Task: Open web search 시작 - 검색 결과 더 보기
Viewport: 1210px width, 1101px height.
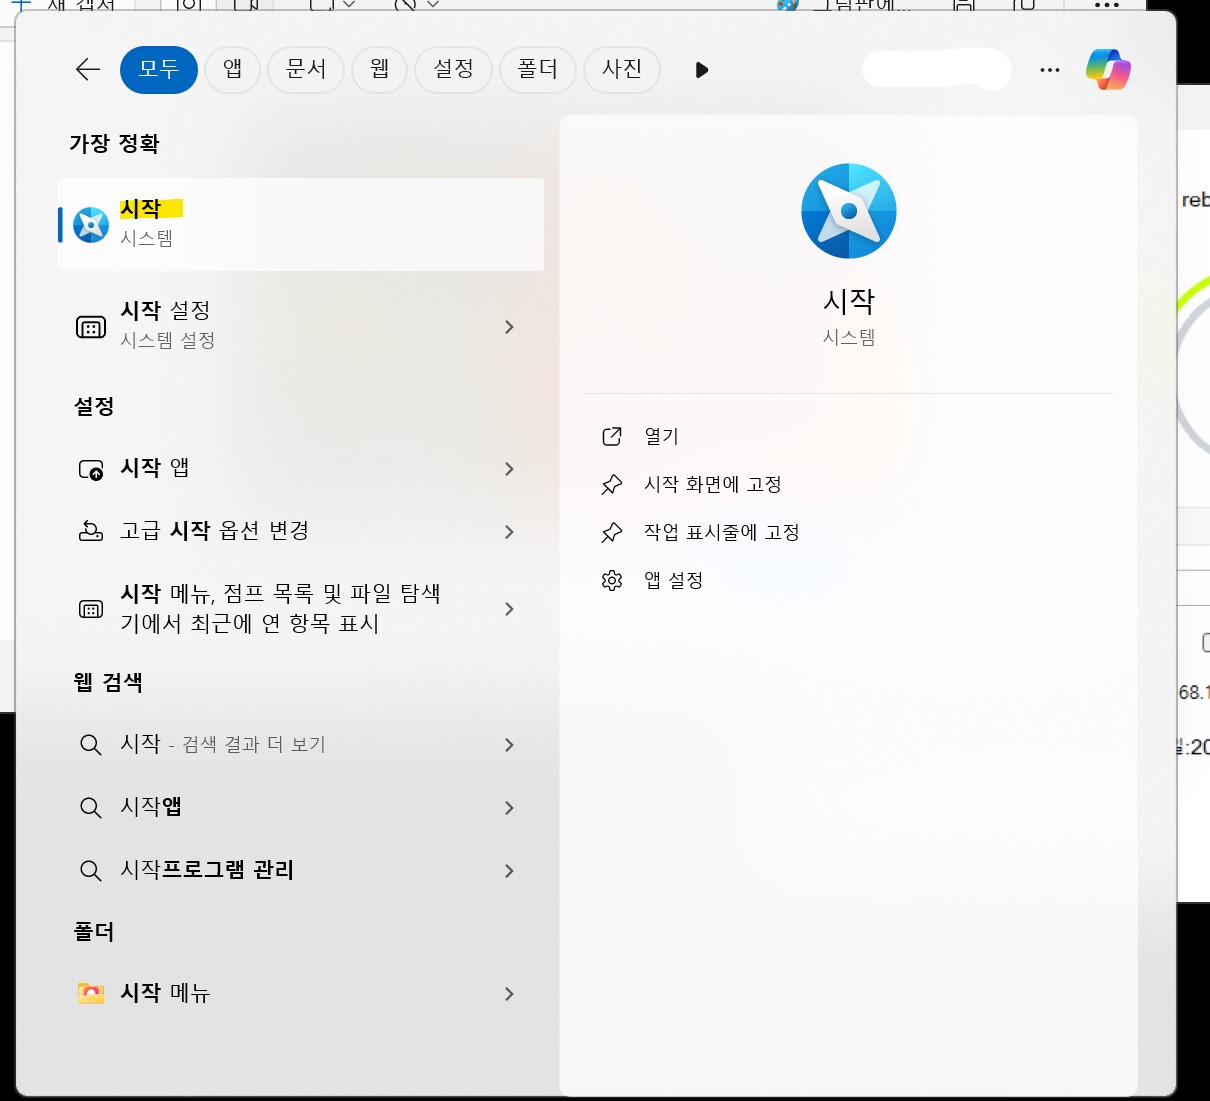Action: 301,745
